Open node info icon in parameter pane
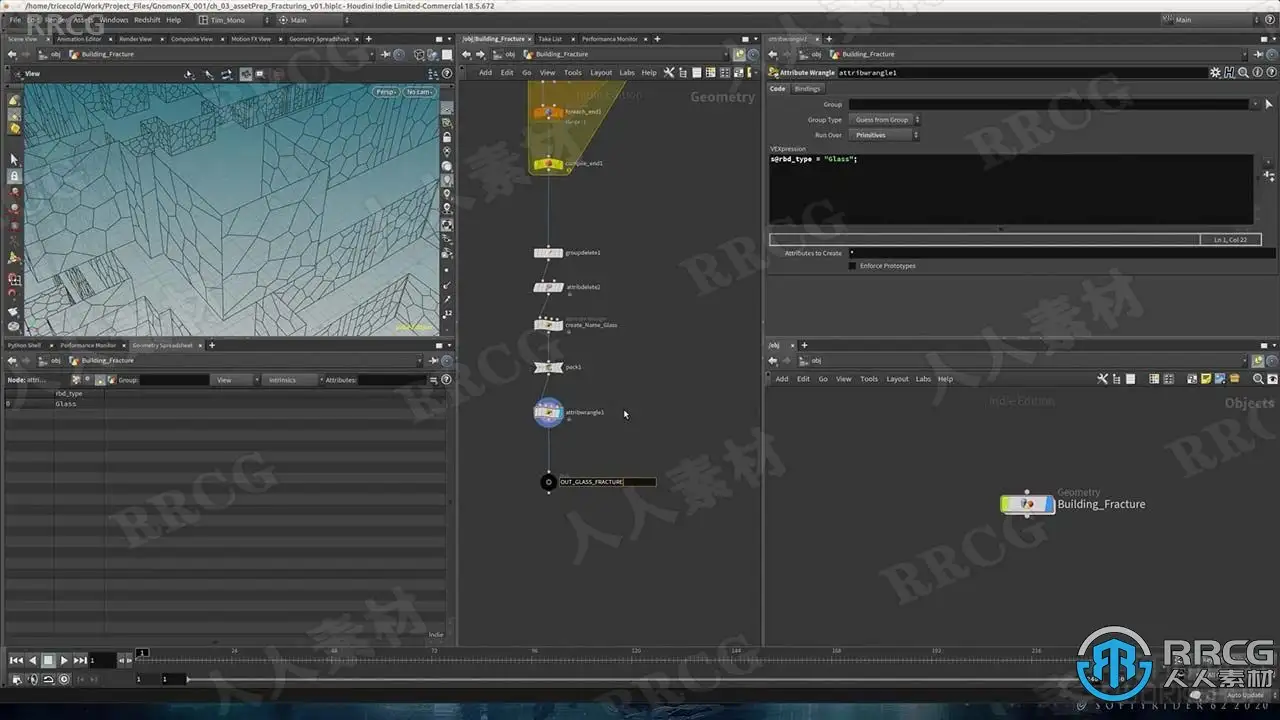 pyautogui.click(x=1255, y=72)
